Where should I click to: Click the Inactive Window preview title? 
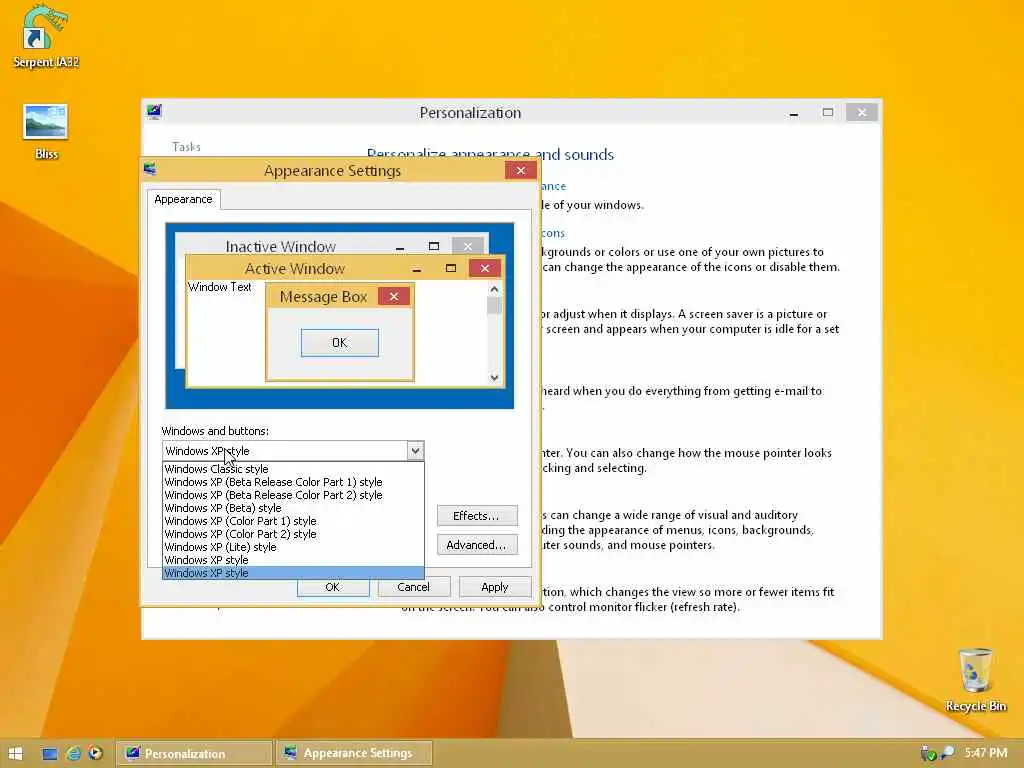point(281,246)
